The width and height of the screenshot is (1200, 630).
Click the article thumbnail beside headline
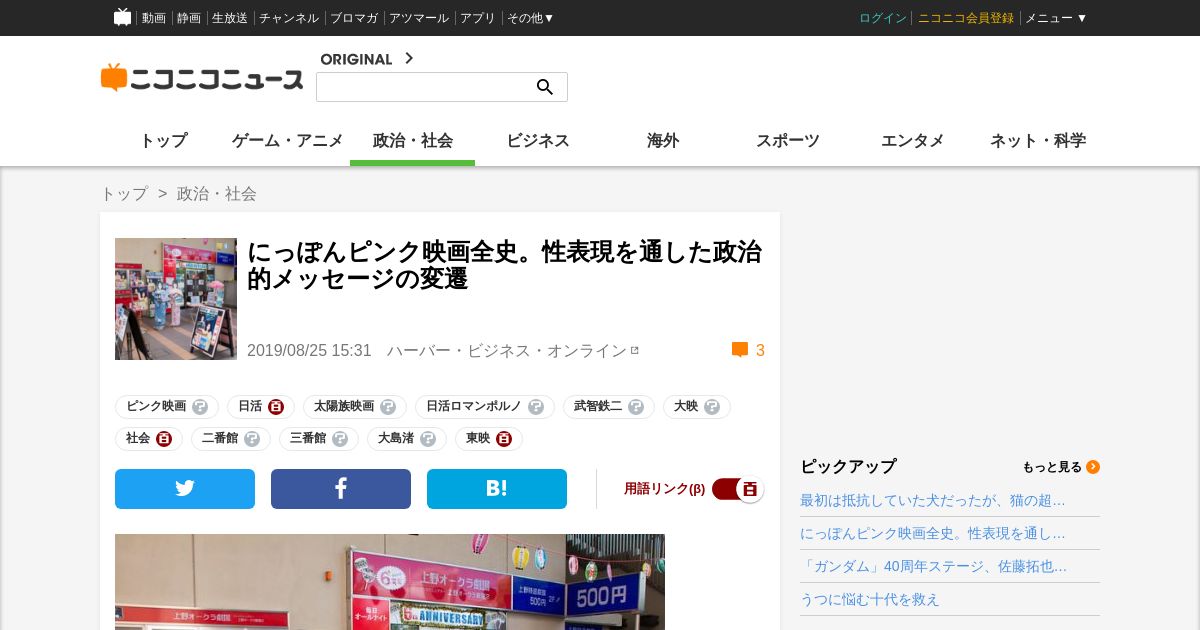coord(176,299)
